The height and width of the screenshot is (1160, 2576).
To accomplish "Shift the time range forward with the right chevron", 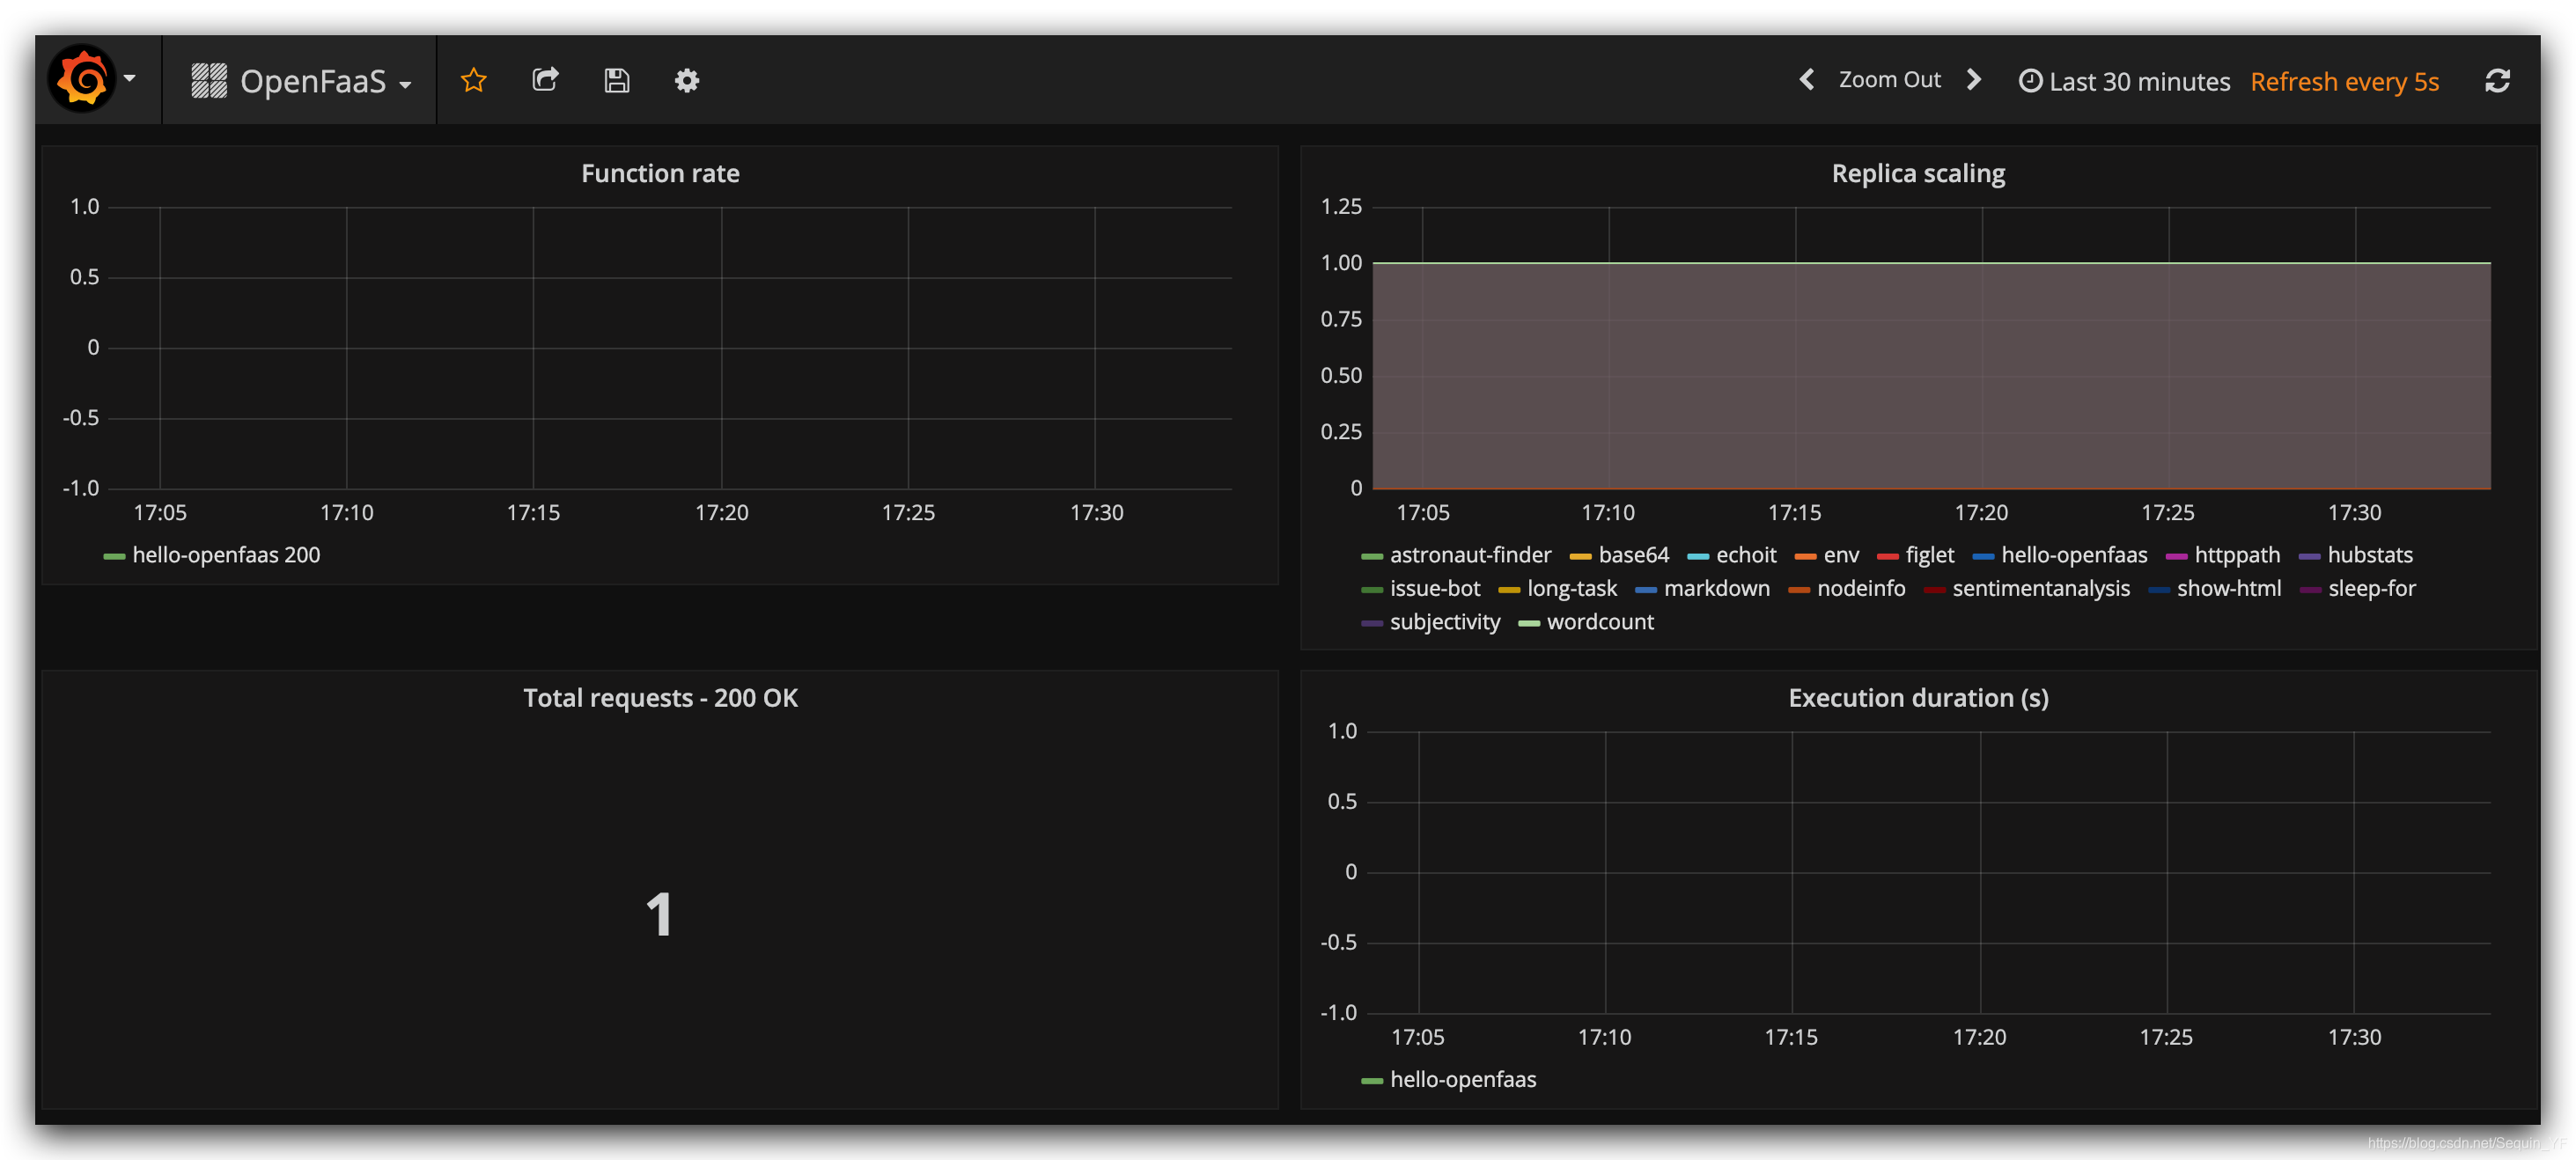I will (x=1974, y=80).
